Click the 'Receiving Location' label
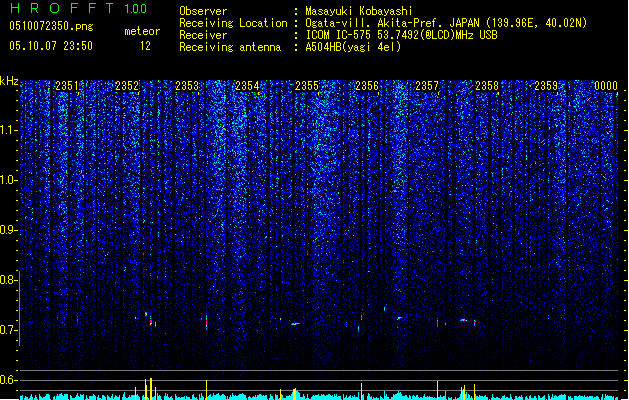 (x=233, y=23)
